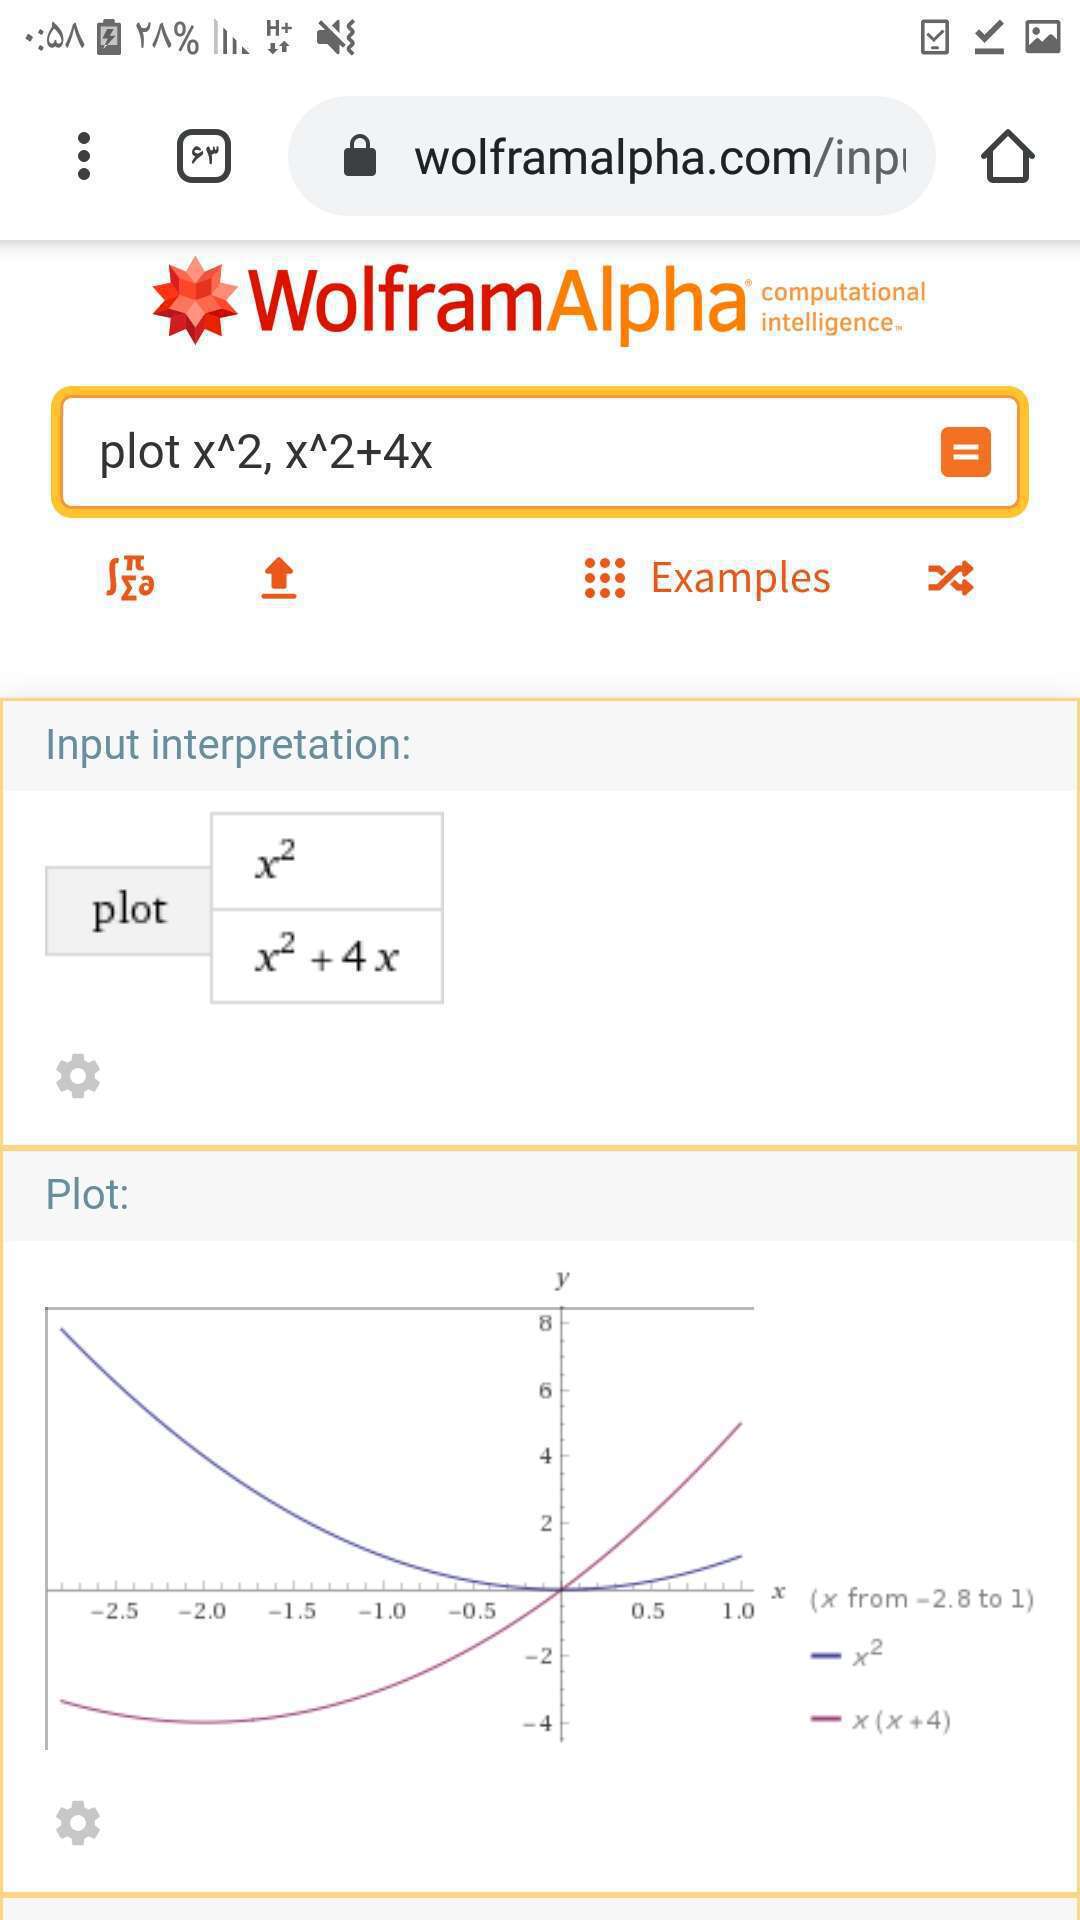Tap the browser home icon

1007,157
